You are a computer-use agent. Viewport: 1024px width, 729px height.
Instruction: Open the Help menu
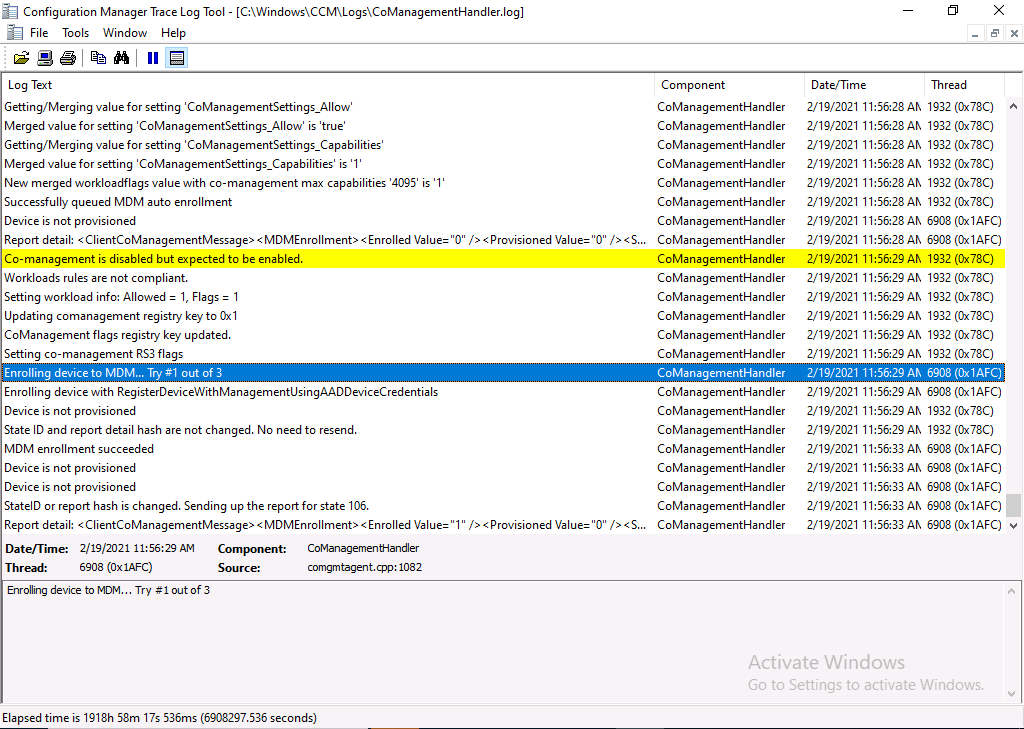point(173,33)
